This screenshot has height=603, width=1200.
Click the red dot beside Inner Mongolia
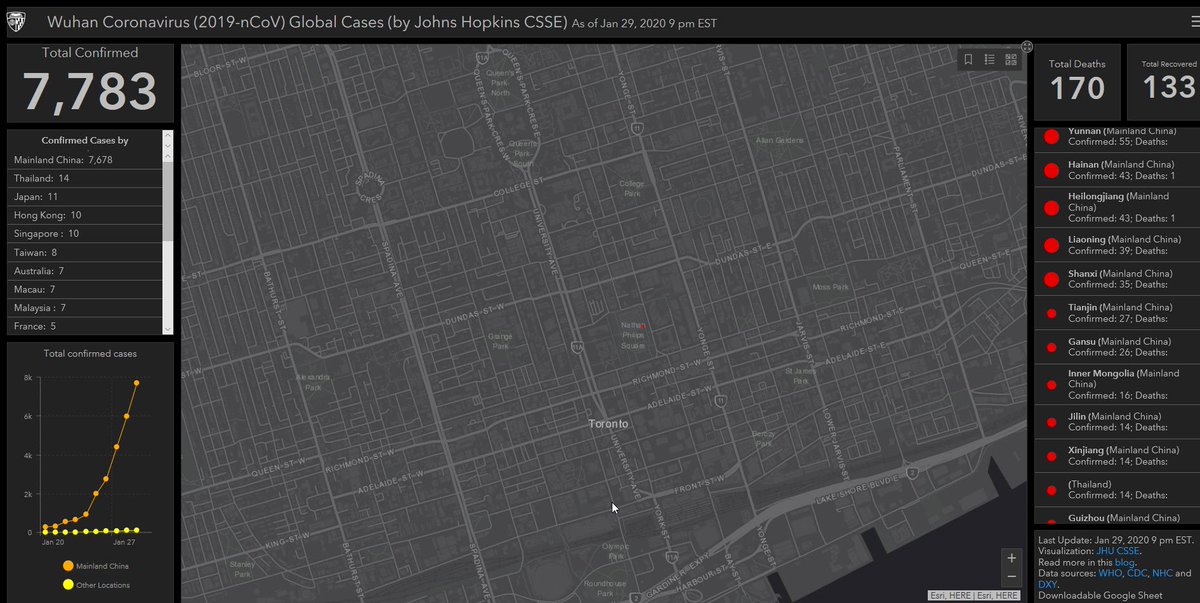pyautogui.click(x=1051, y=384)
